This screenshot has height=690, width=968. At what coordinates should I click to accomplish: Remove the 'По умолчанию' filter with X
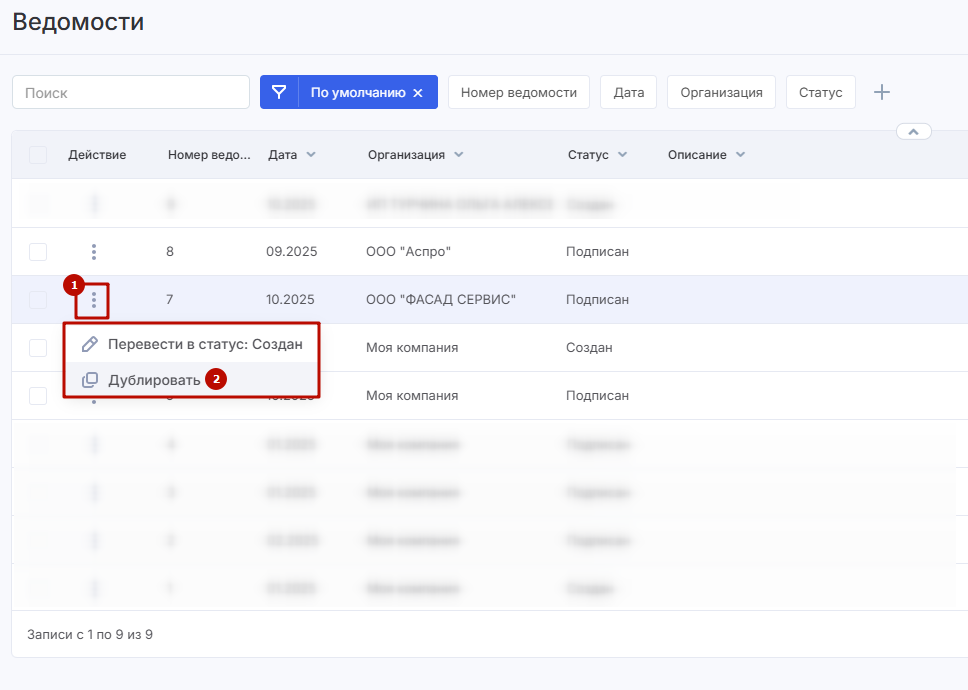pos(418,93)
